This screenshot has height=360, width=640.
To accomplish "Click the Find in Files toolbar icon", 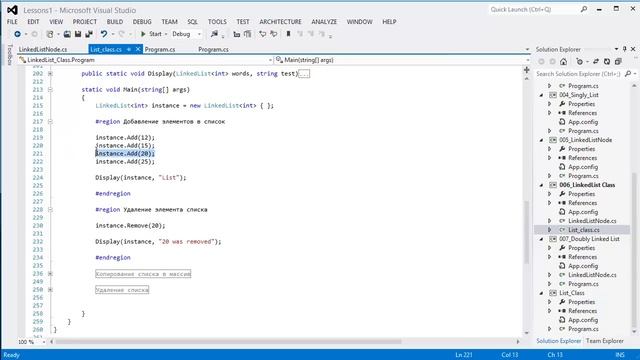I will coord(214,34).
